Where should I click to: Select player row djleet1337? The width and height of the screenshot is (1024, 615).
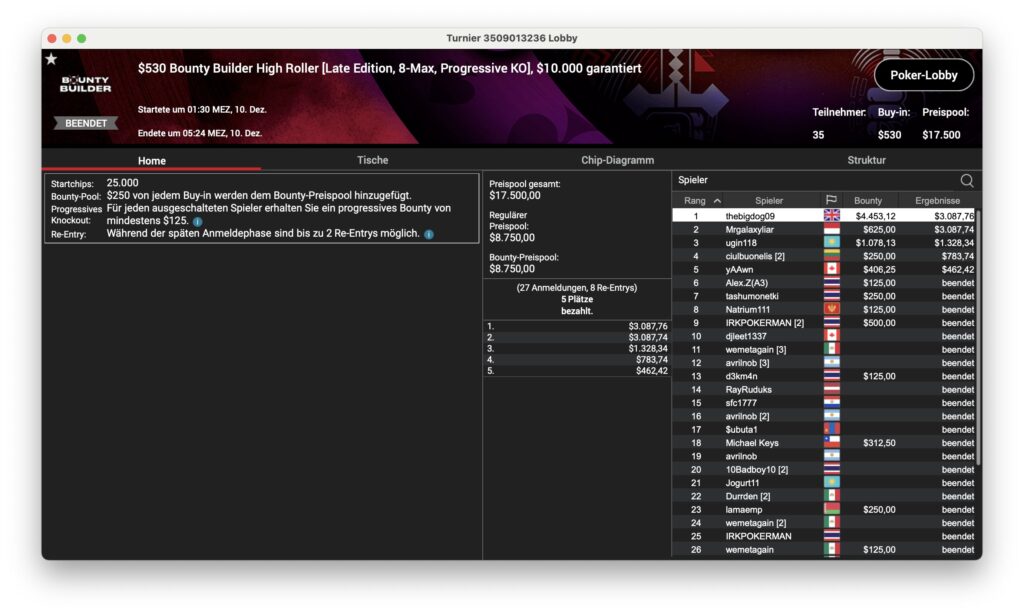click(x=824, y=336)
